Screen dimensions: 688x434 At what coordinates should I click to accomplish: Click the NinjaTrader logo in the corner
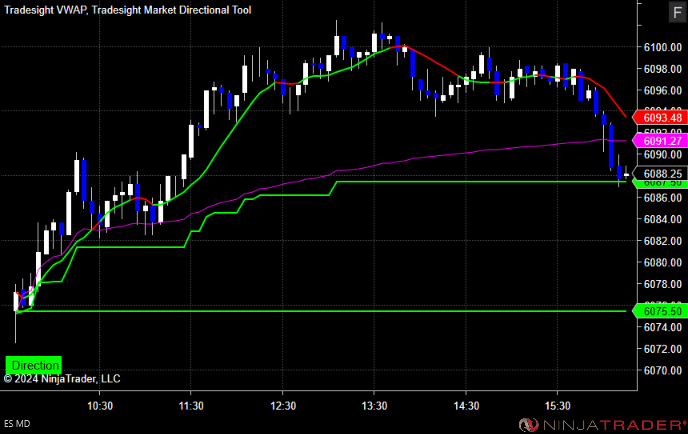click(x=602, y=424)
